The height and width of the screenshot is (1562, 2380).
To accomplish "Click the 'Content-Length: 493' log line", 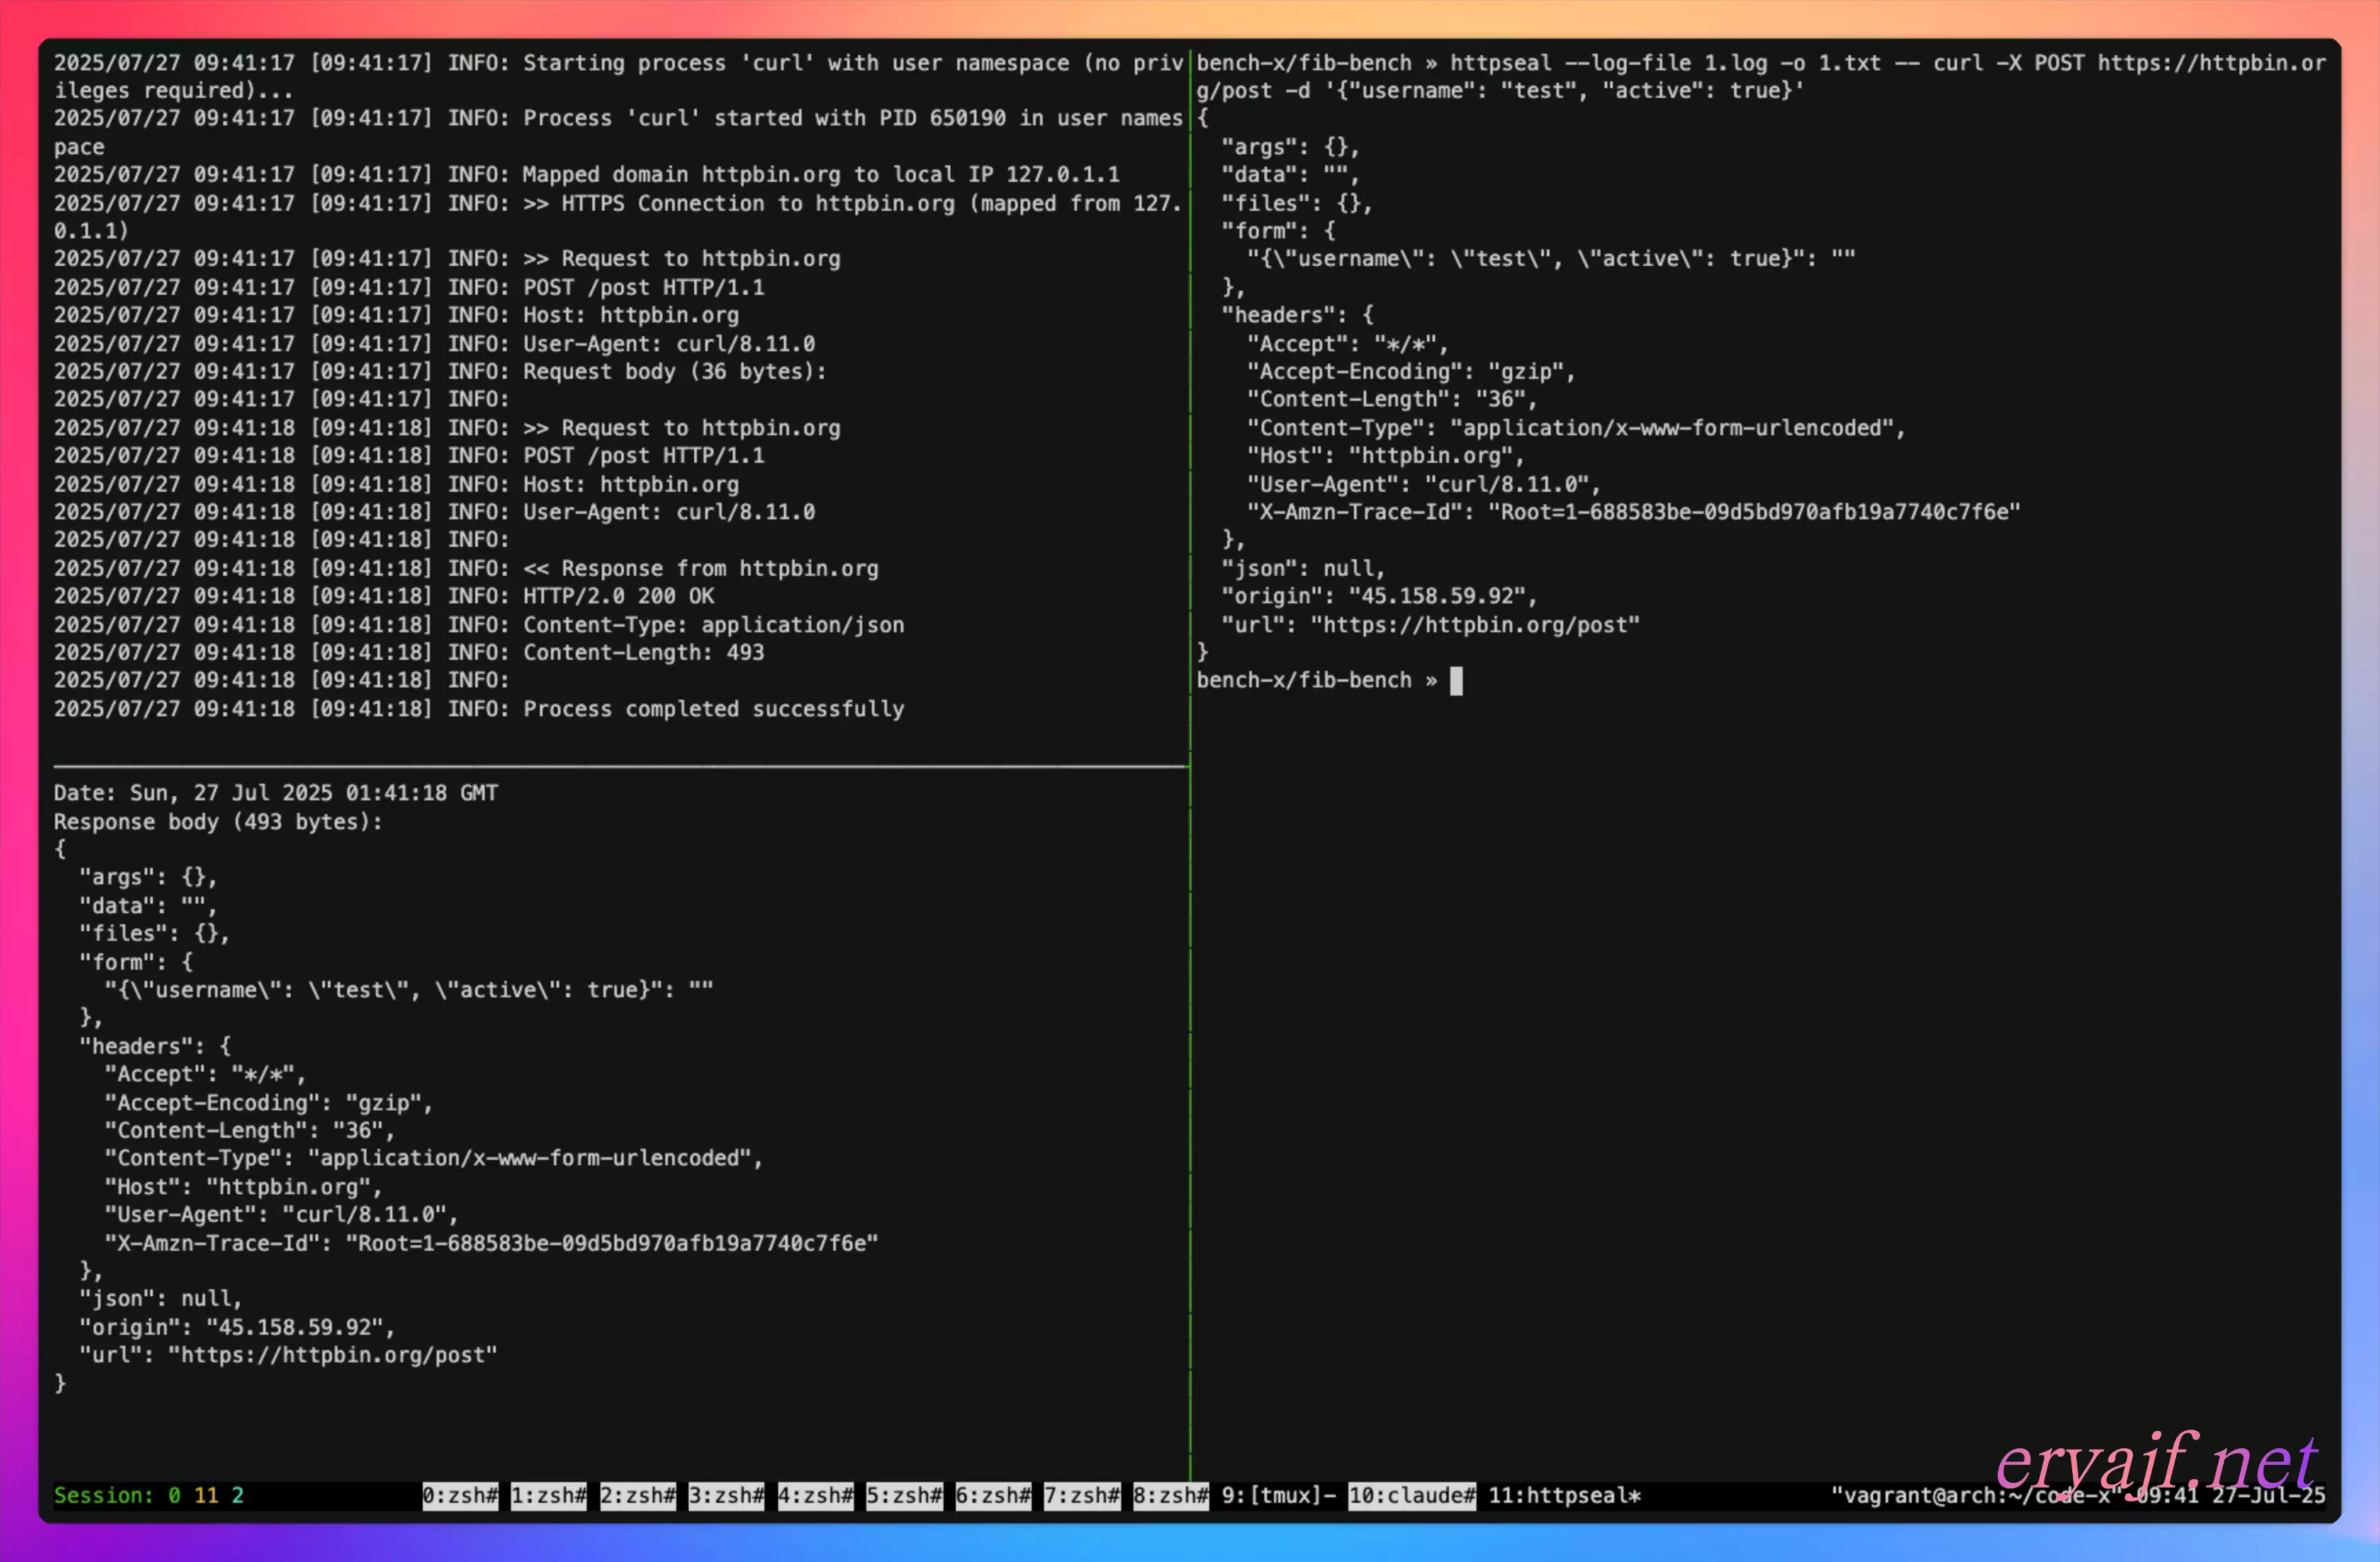I will [409, 652].
